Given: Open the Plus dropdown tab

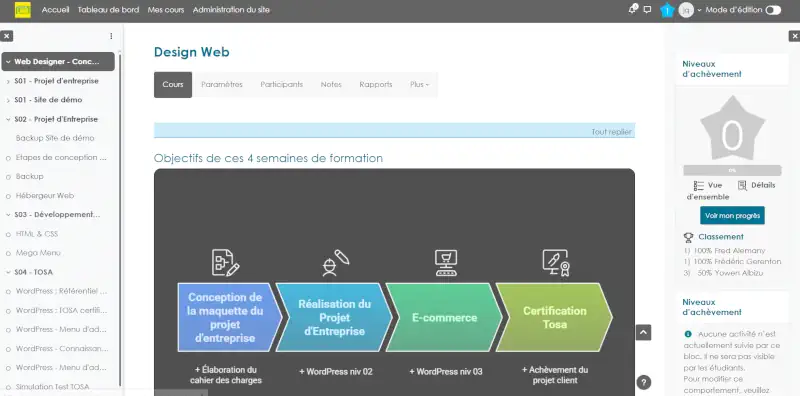Looking at the screenshot, I should tap(419, 85).
